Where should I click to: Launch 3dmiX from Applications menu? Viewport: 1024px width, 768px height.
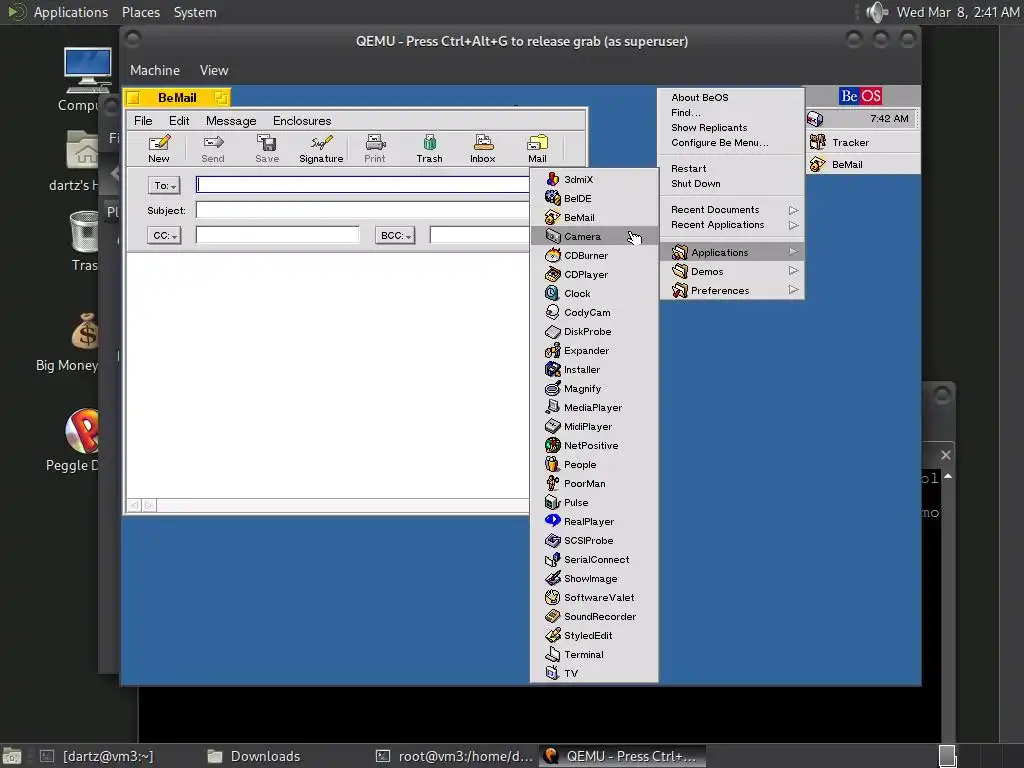(x=594, y=179)
